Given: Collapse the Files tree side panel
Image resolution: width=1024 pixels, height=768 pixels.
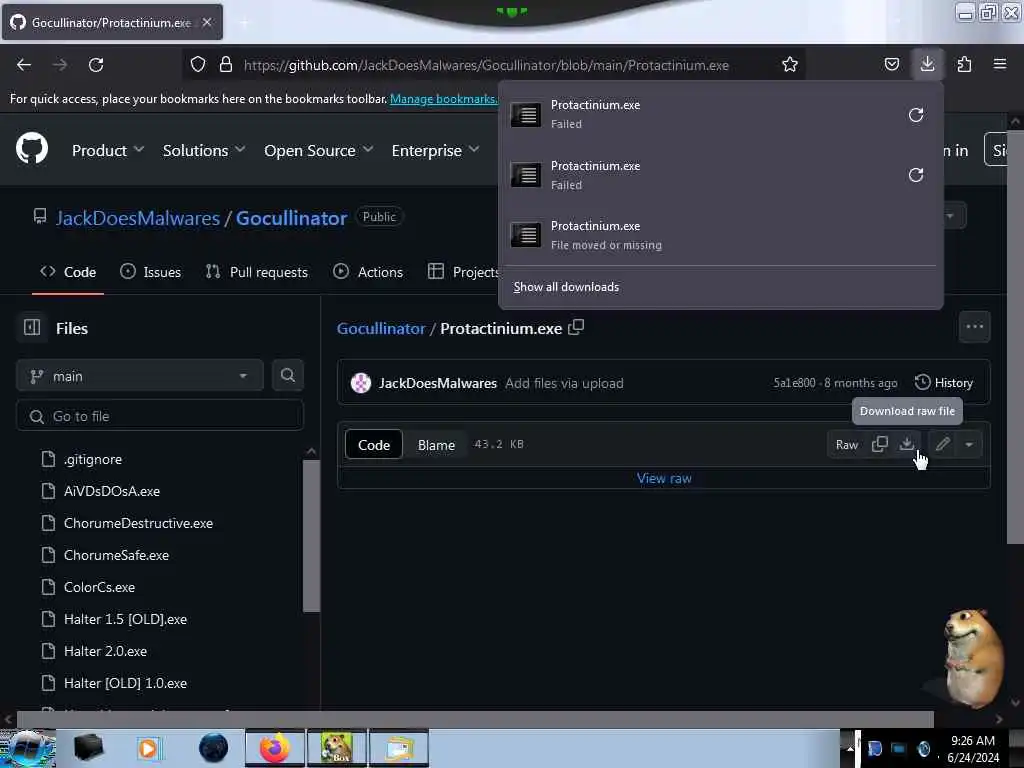Looking at the screenshot, I should 32,327.
